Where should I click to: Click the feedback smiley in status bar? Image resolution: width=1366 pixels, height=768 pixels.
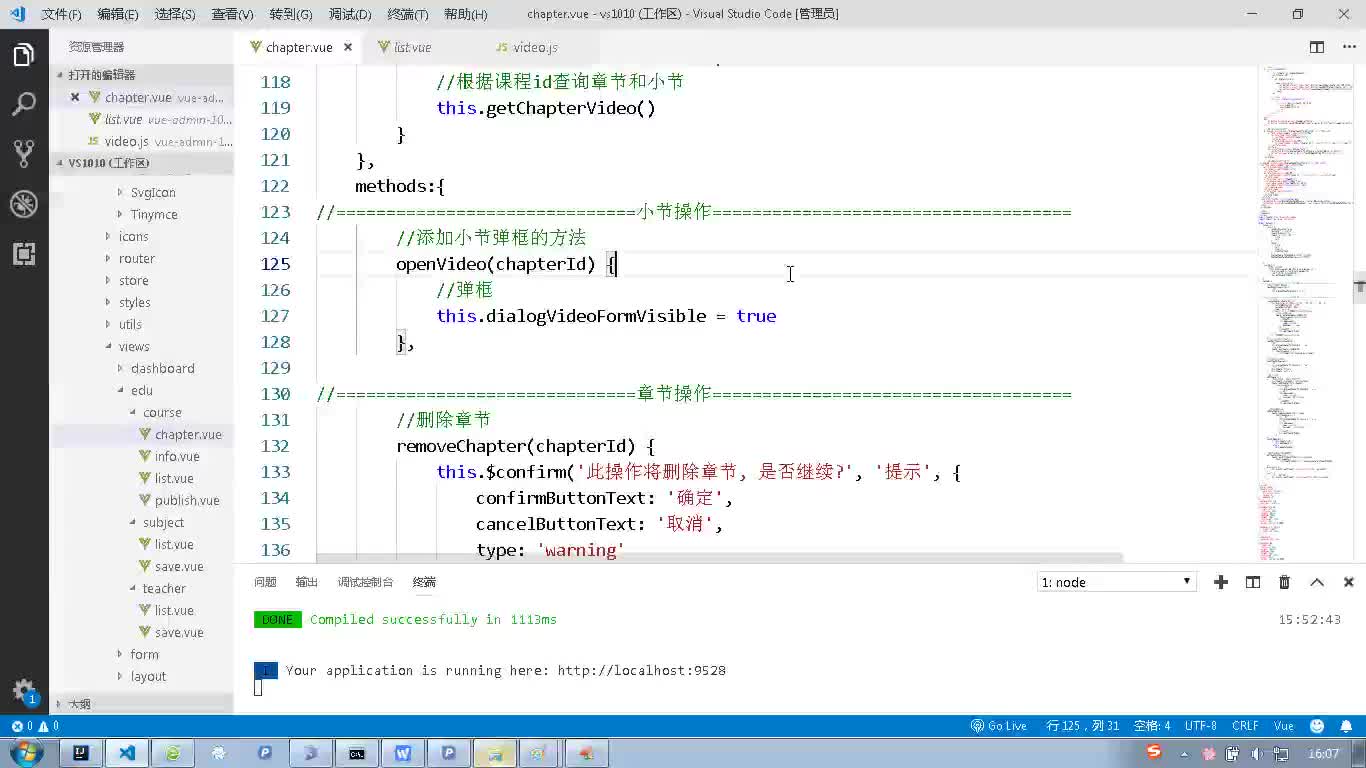tap(1317, 726)
